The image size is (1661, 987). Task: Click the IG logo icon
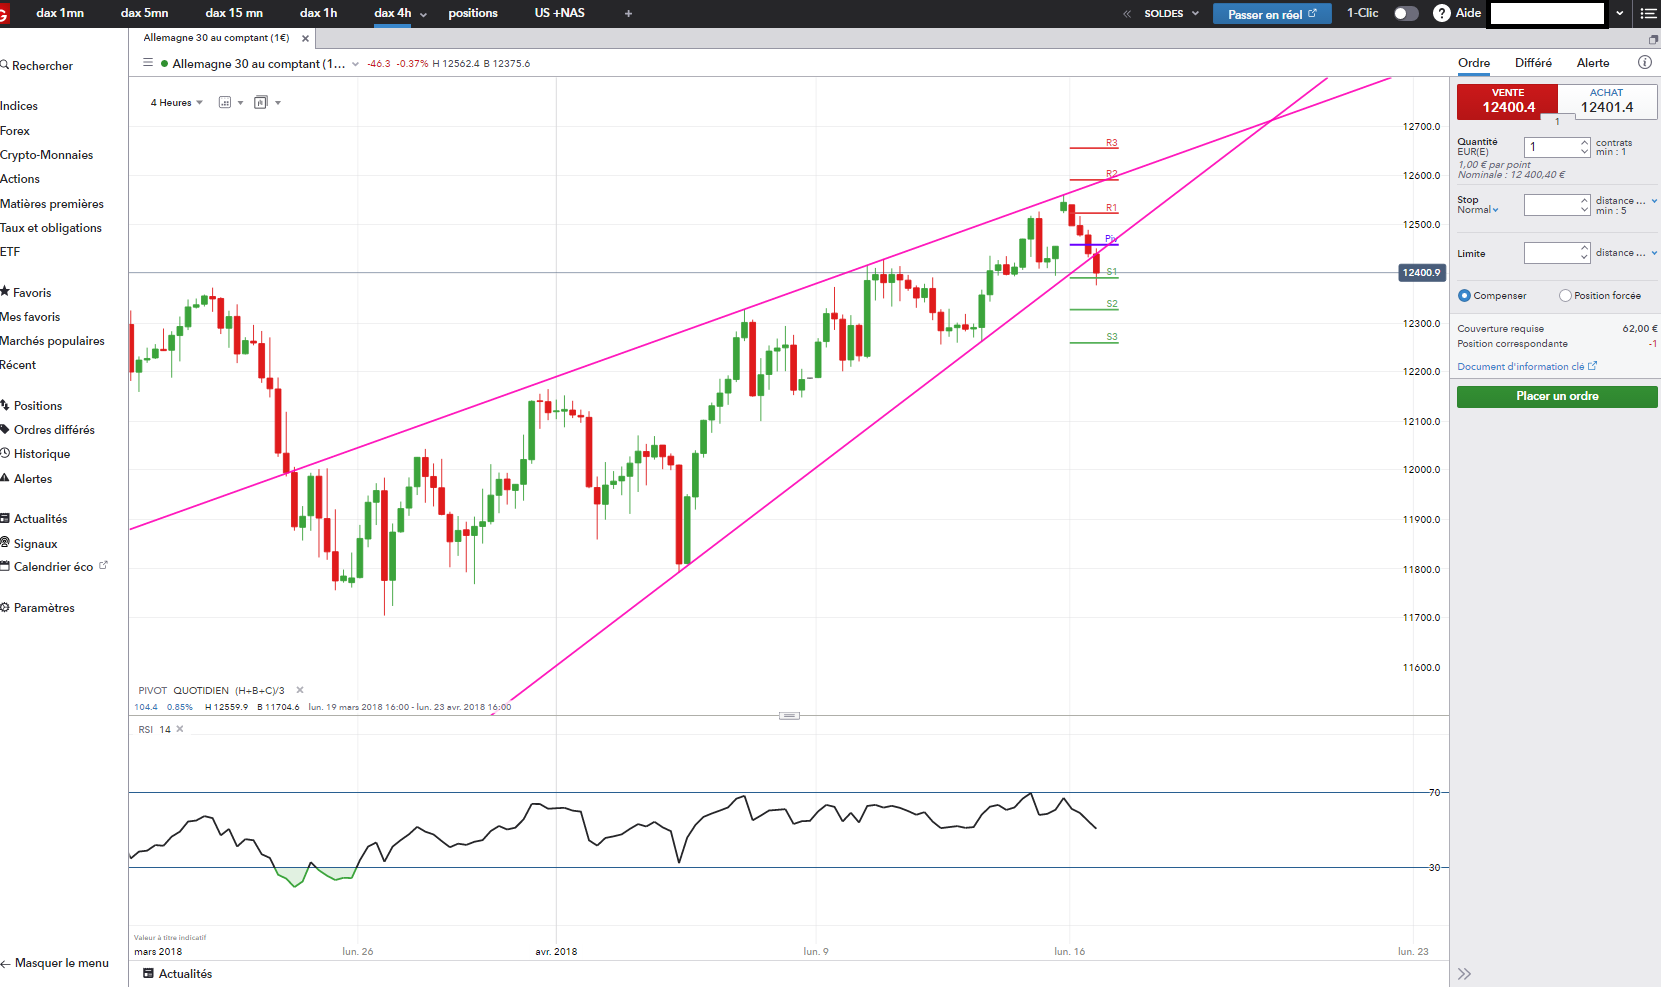(3, 14)
